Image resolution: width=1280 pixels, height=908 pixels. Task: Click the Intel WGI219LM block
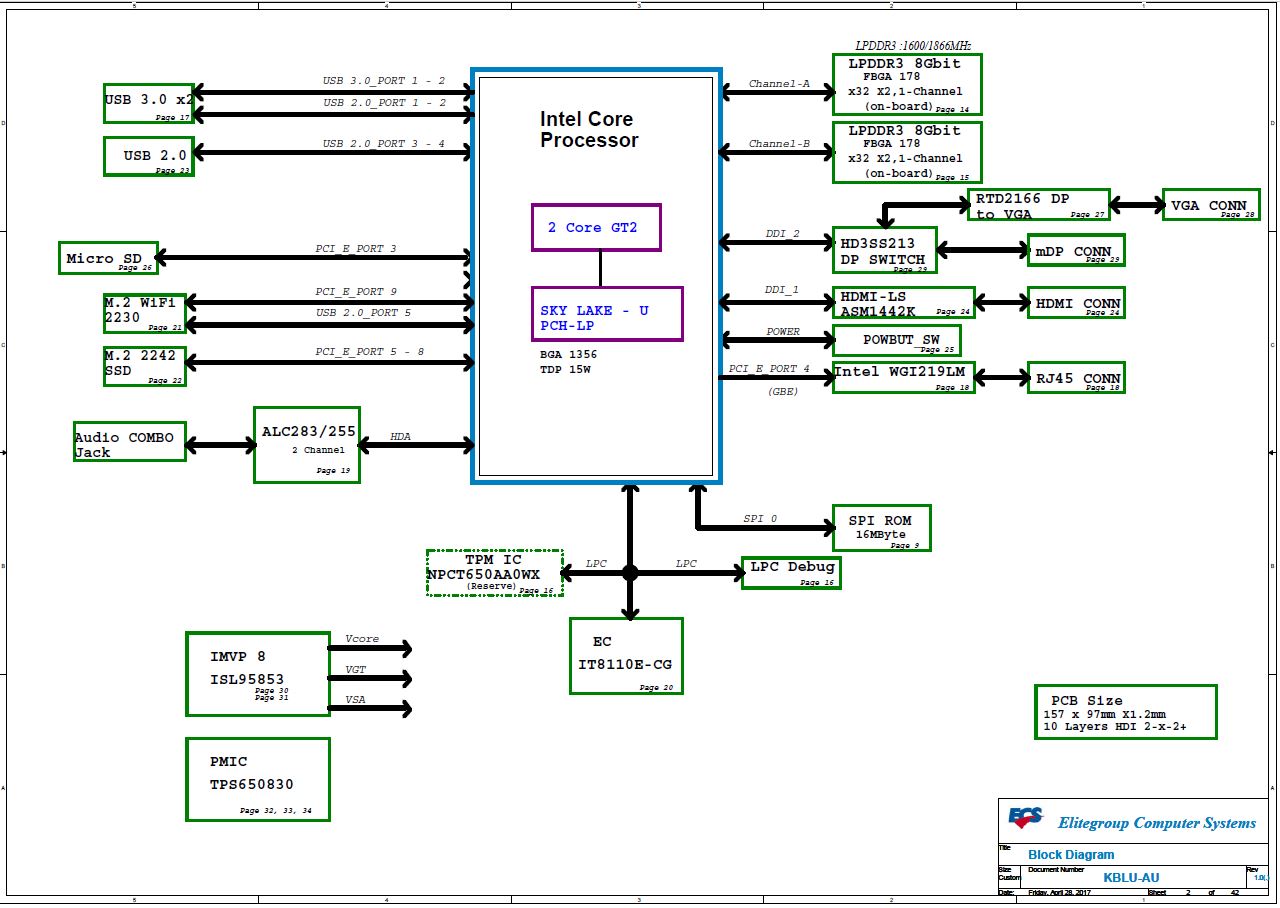coord(903,377)
